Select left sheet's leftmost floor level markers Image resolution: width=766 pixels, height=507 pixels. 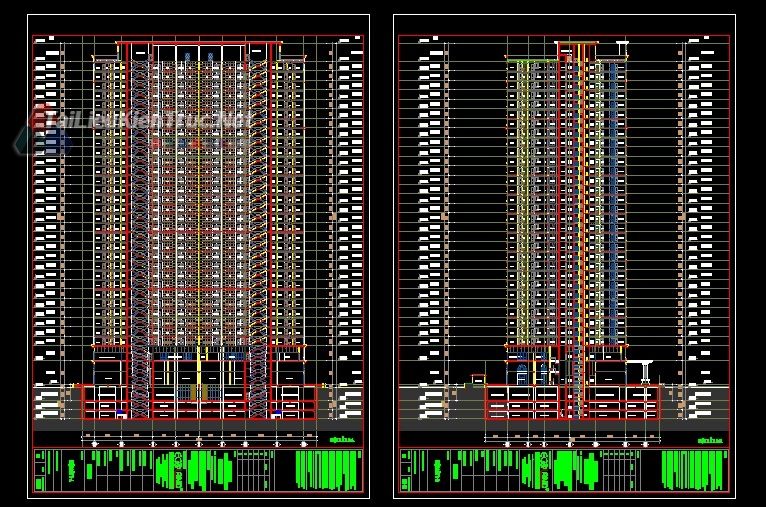pyautogui.click(x=47, y=200)
